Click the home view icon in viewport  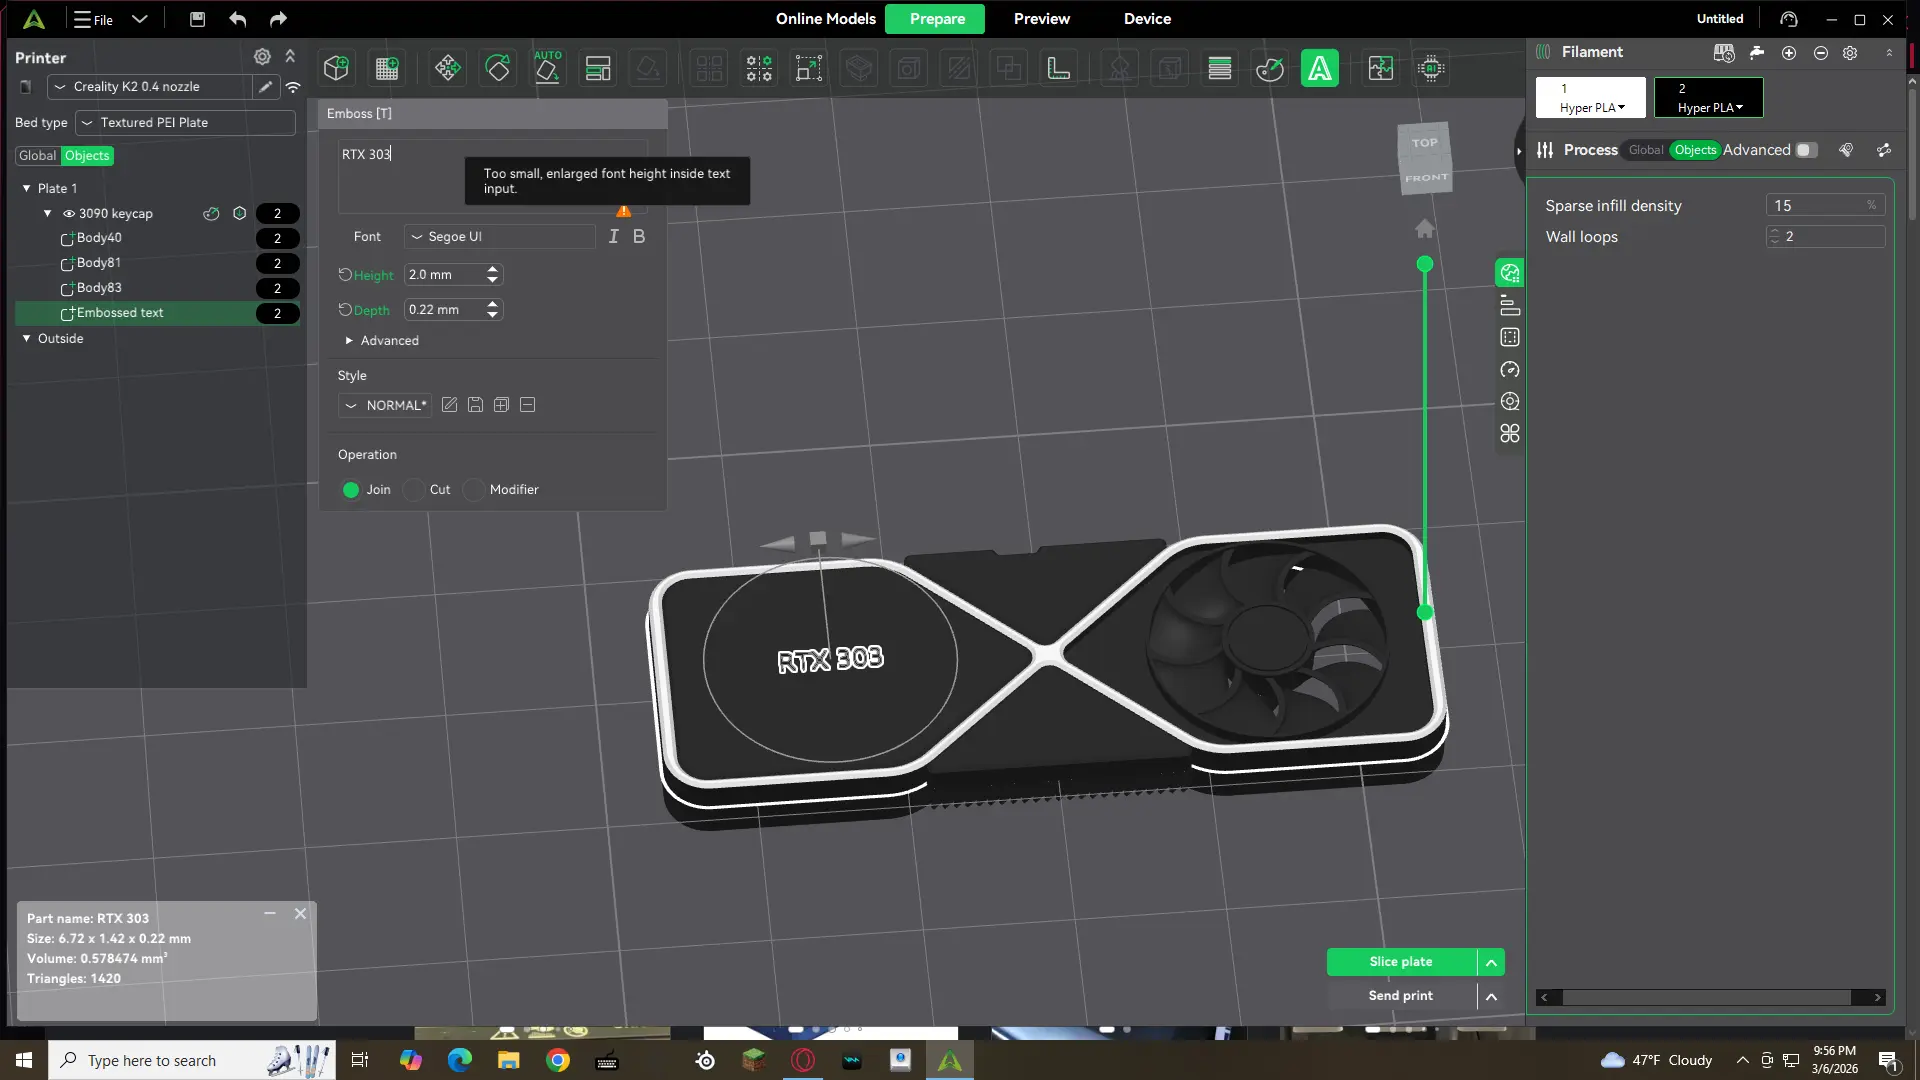coord(1425,229)
